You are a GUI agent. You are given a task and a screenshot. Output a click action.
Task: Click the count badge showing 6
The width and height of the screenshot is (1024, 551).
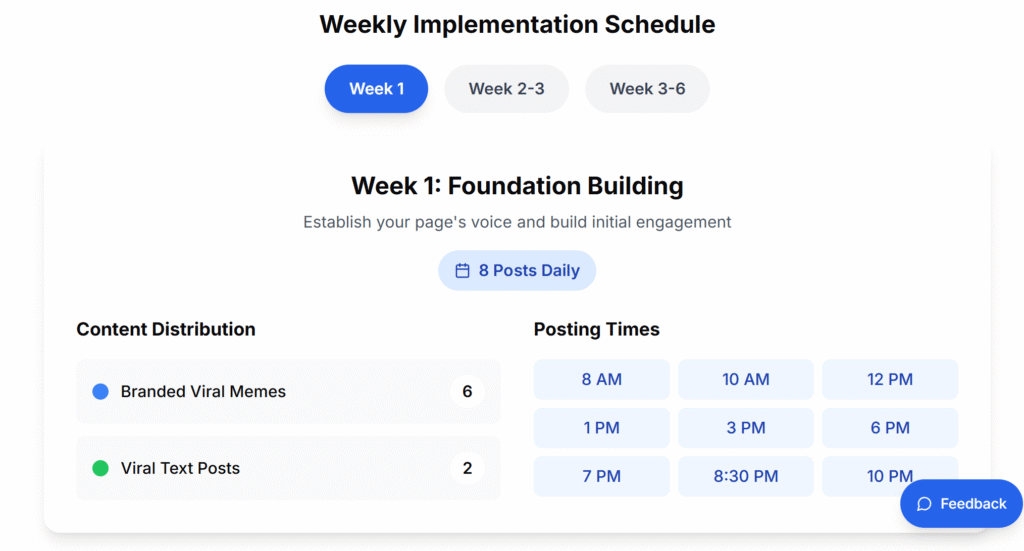coord(467,392)
